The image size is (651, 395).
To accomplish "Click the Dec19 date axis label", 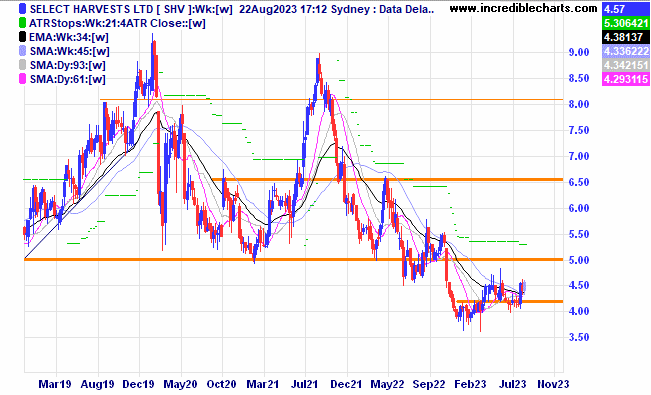I will [x=138, y=384].
